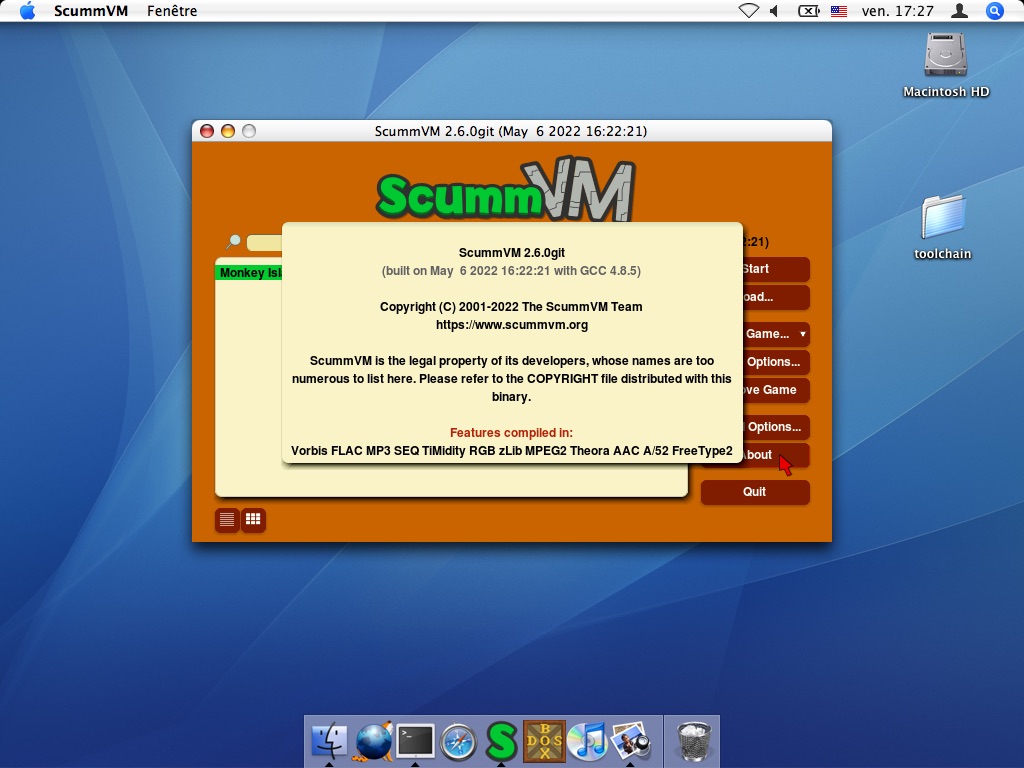
Task: Minimize ScummVM window with yellow button
Action: point(228,131)
